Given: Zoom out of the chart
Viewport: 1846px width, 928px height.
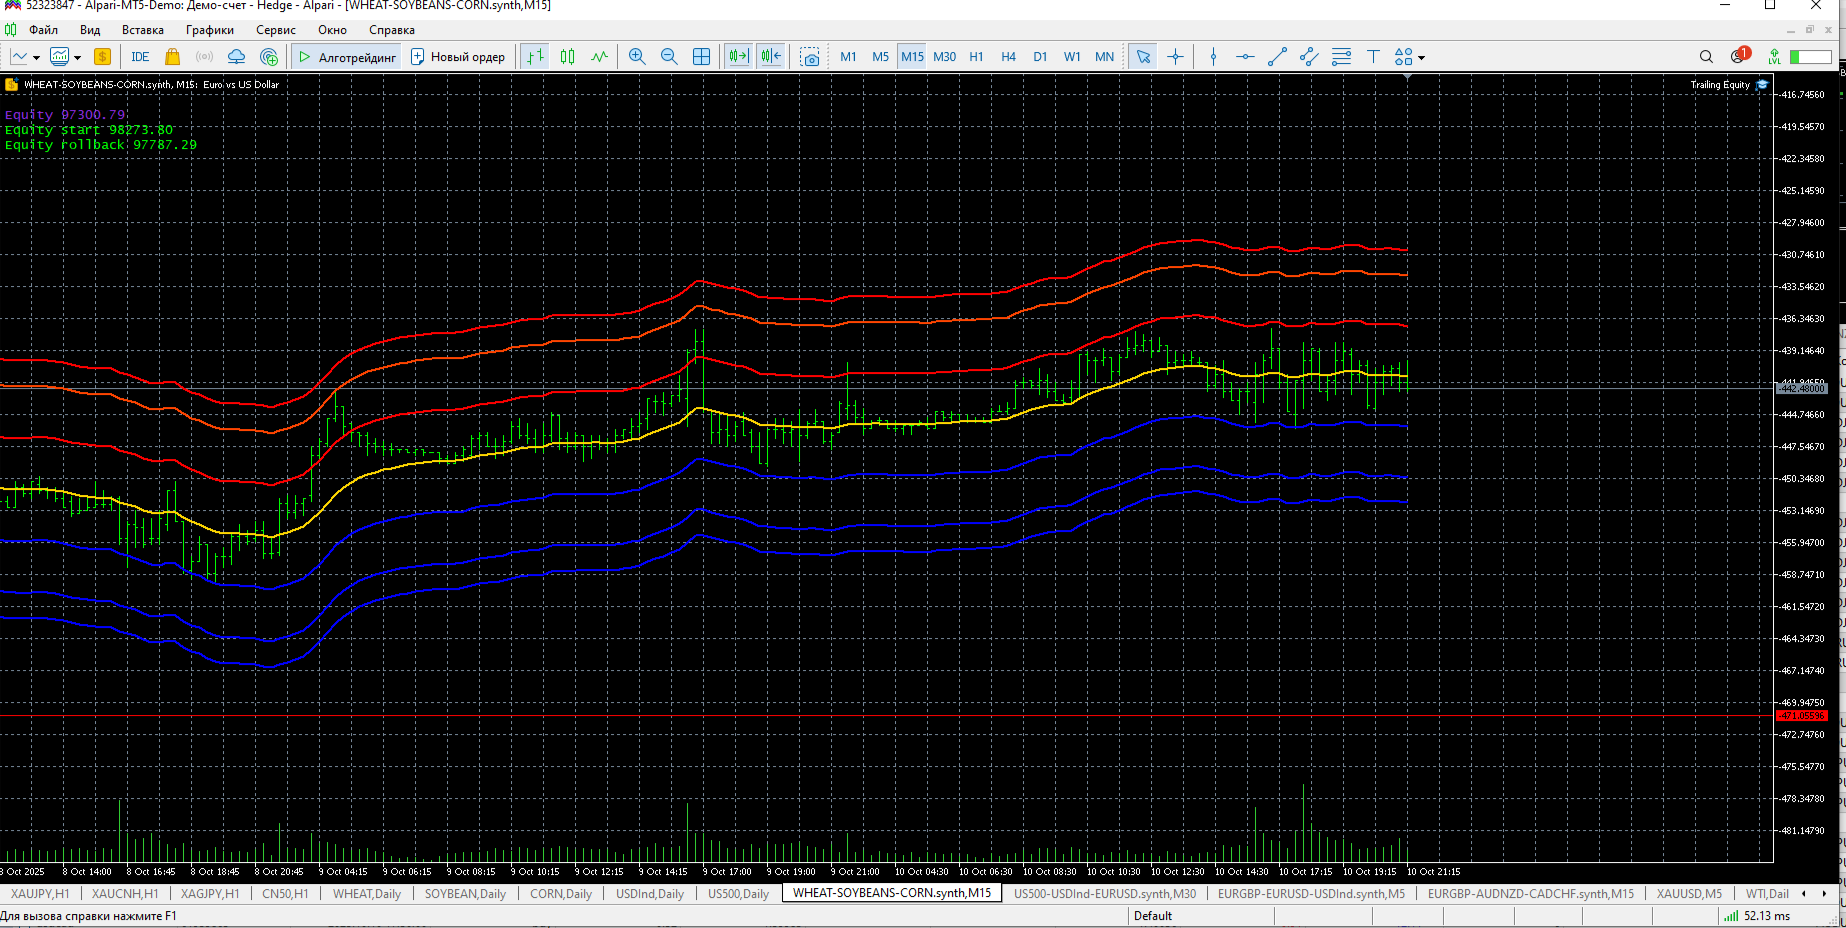Looking at the screenshot, I should (x=669, y=57).
